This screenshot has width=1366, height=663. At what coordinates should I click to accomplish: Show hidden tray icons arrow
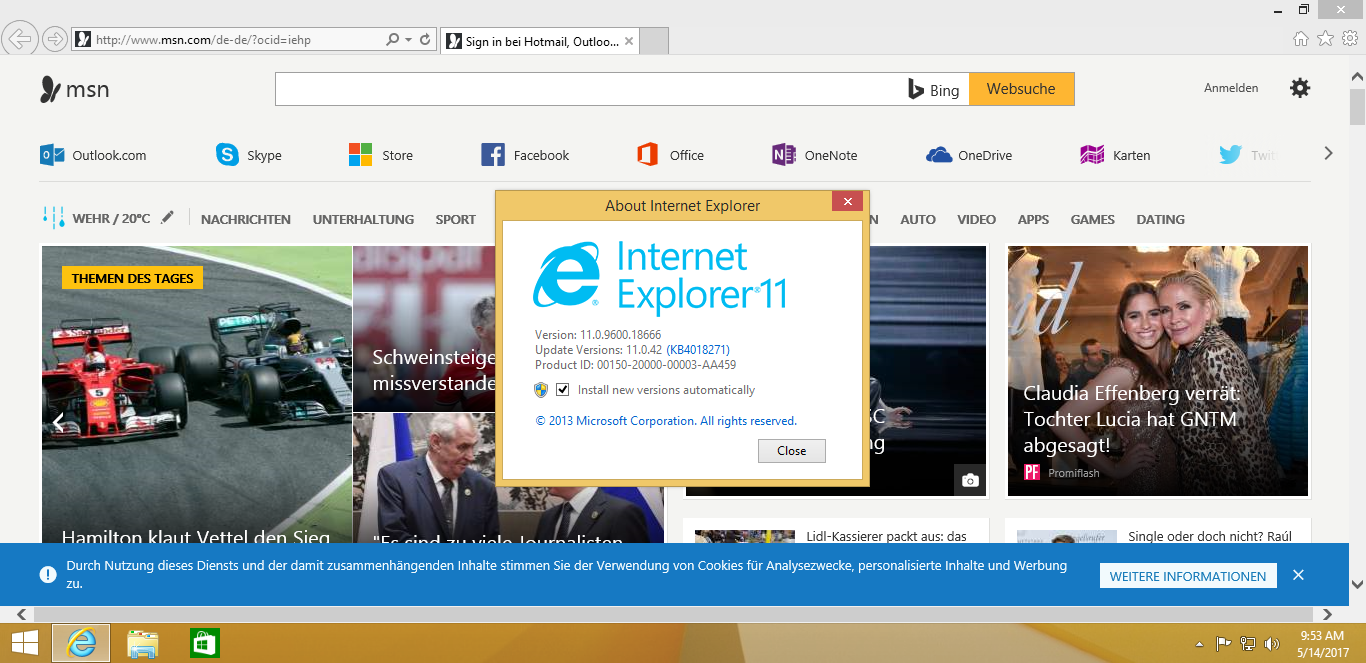click(x=1199, y=644)
